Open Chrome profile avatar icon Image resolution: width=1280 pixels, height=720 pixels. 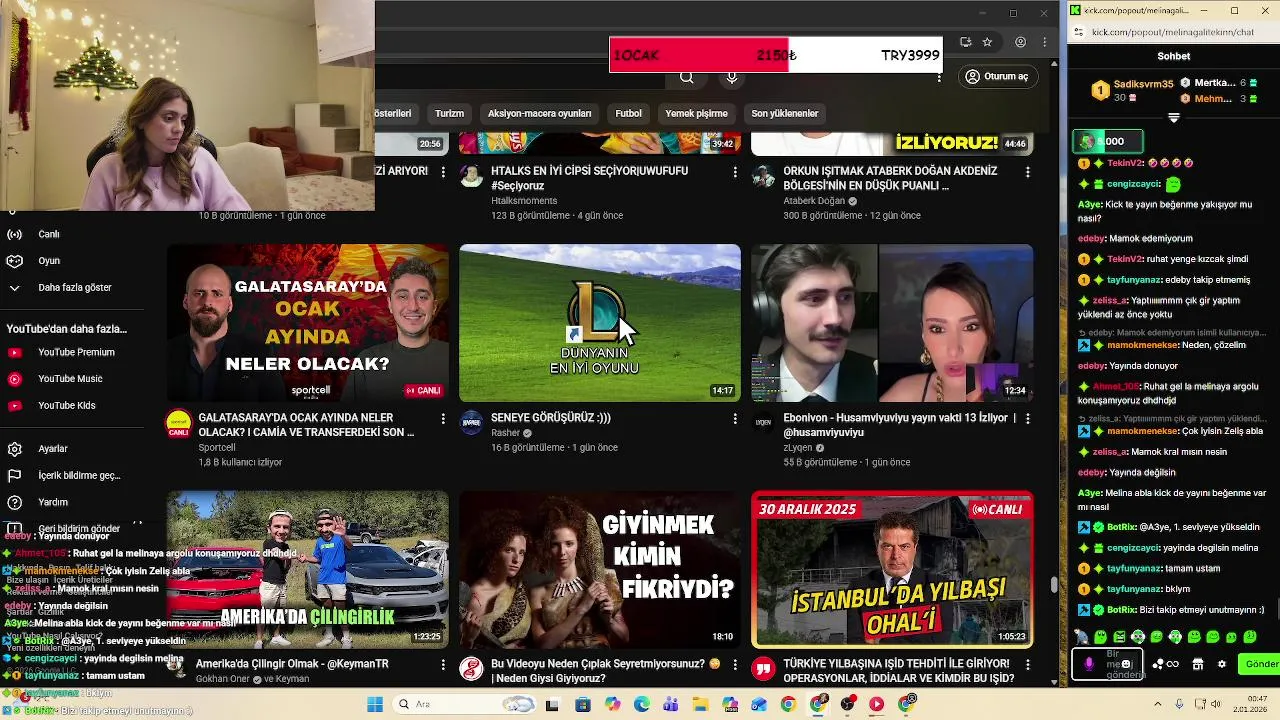1020,42
